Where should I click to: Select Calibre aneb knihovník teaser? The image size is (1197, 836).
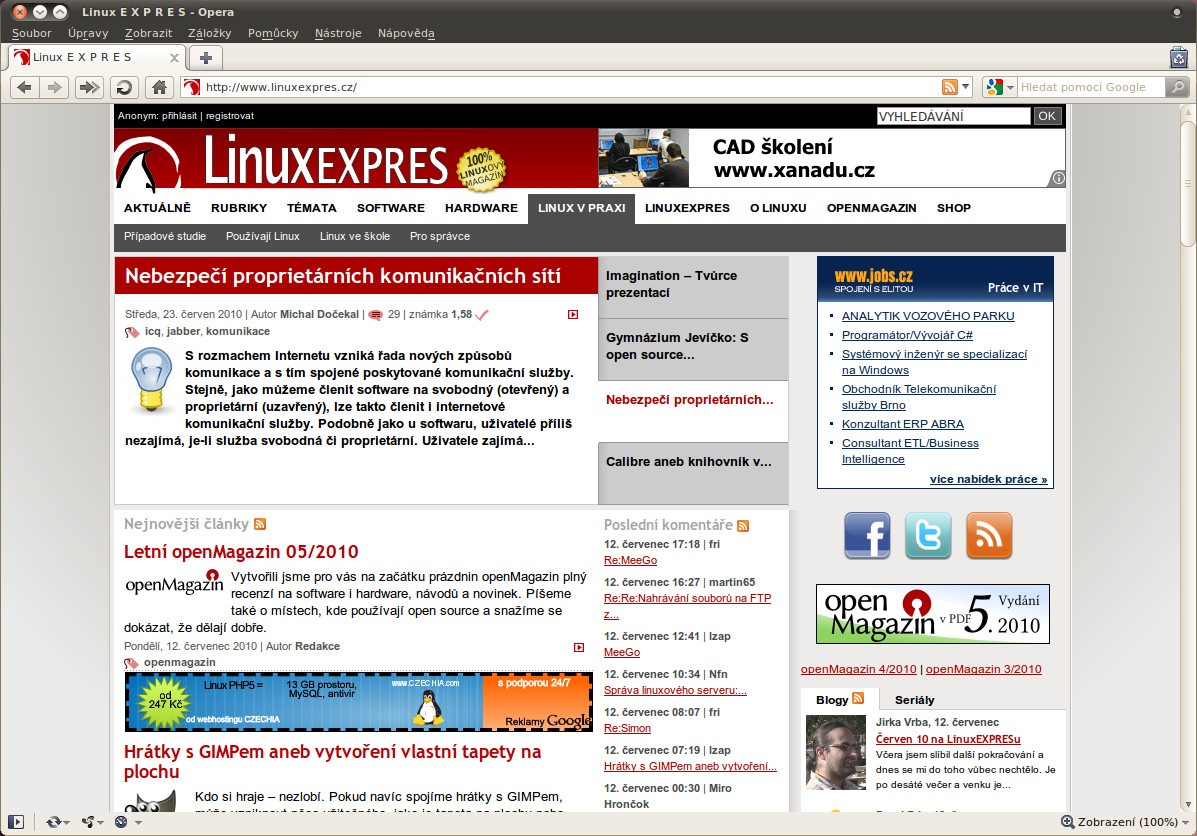point(692,473)
